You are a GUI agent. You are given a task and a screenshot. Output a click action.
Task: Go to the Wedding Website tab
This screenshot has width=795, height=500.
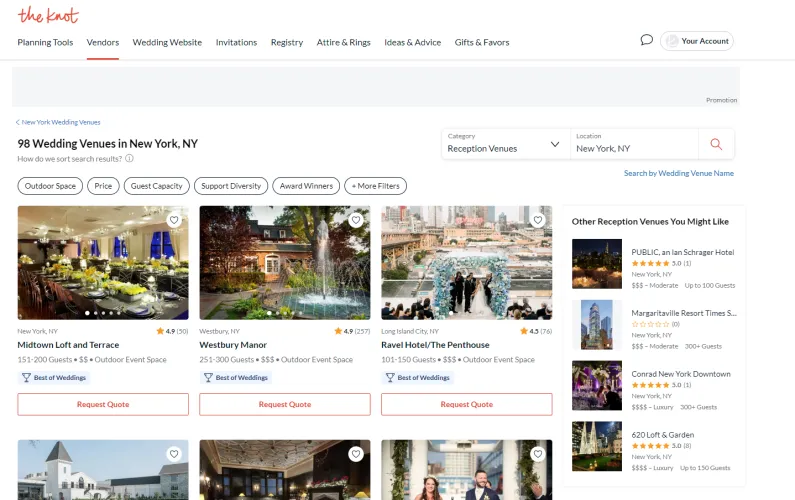(x=167, y=42)
